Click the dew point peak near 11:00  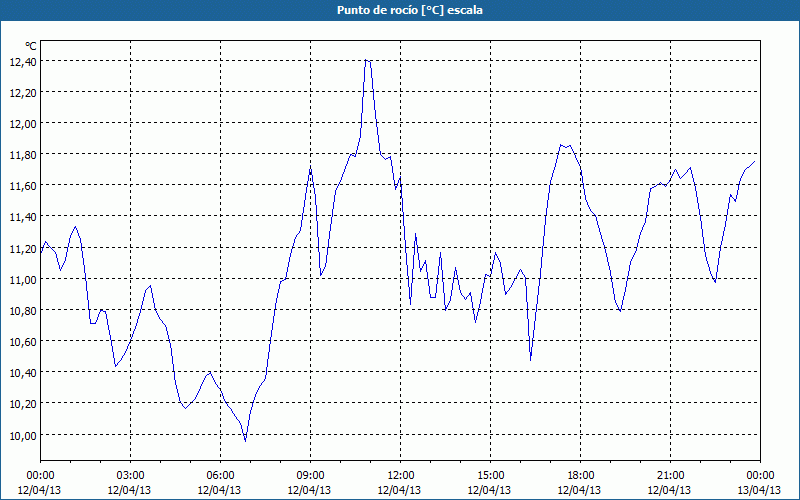pos(367,60)
